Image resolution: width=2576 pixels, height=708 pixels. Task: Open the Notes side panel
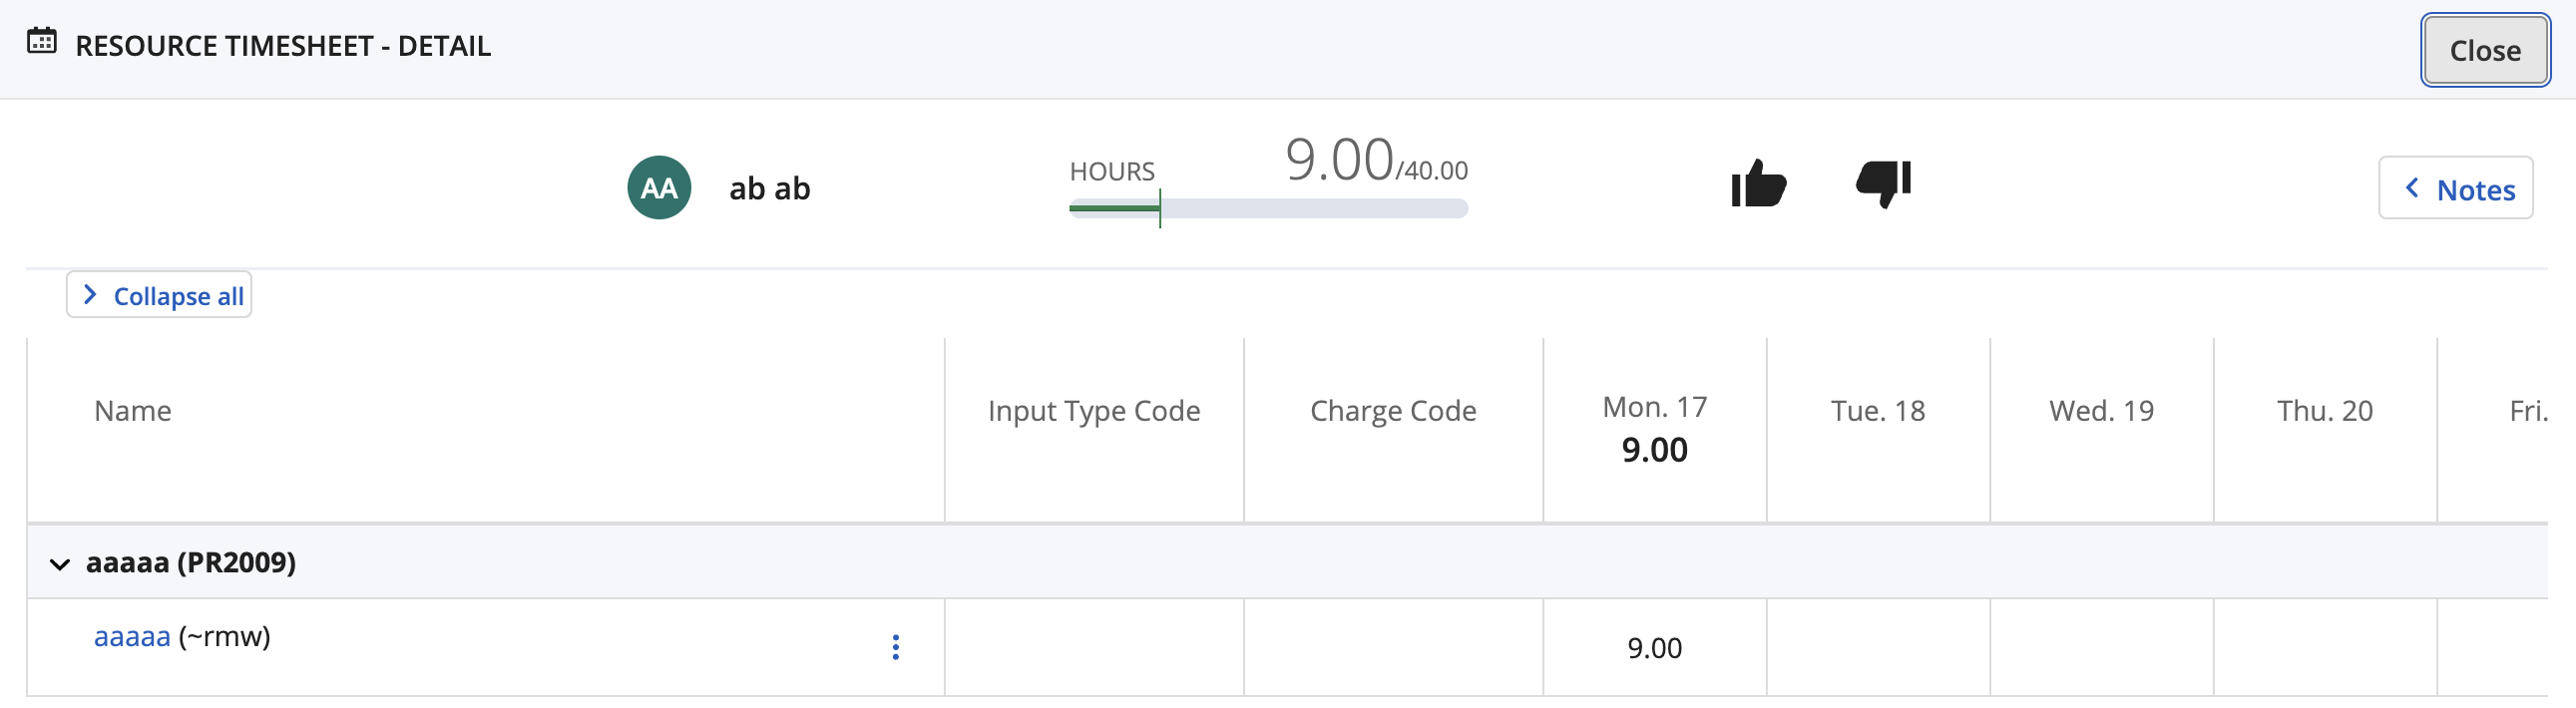pyautogui.click(x=2474, y=189)
